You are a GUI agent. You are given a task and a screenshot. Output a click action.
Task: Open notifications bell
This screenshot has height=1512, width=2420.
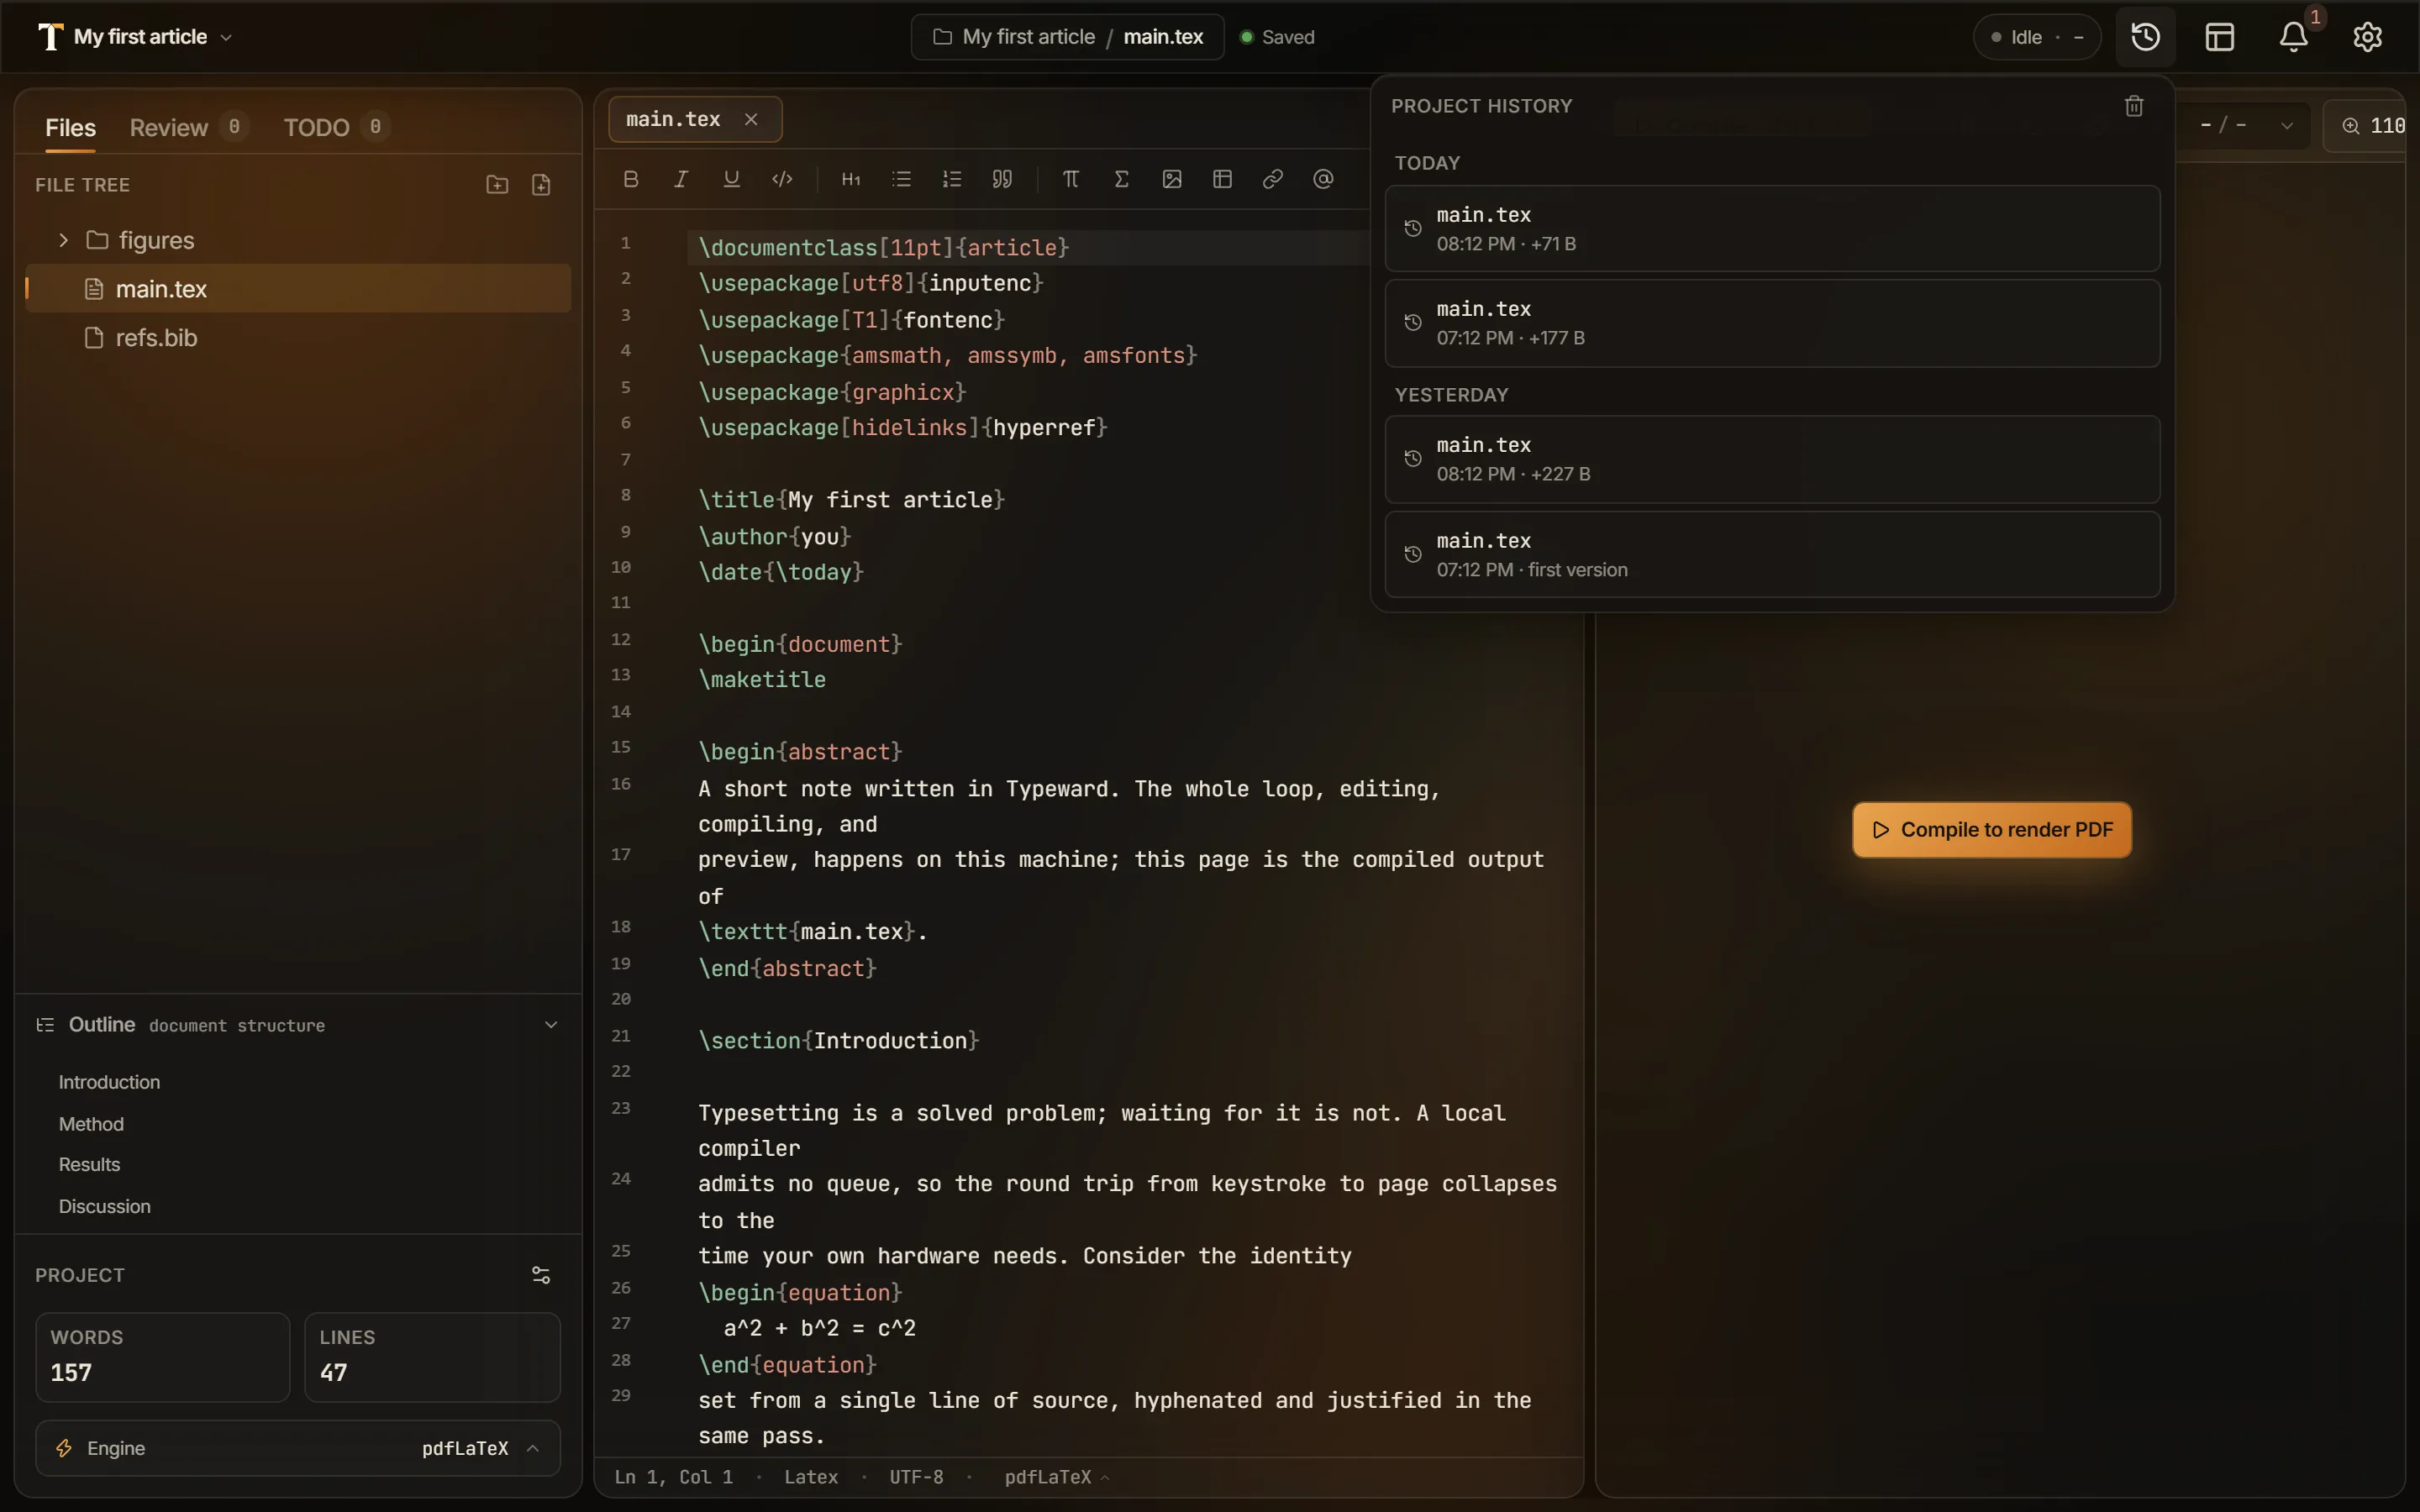coord(2293,37)
